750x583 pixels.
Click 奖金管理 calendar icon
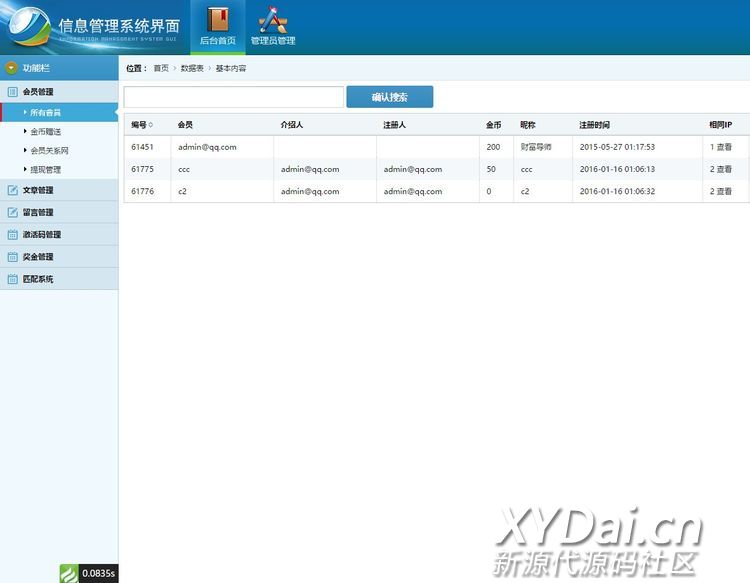click(12, 257)
